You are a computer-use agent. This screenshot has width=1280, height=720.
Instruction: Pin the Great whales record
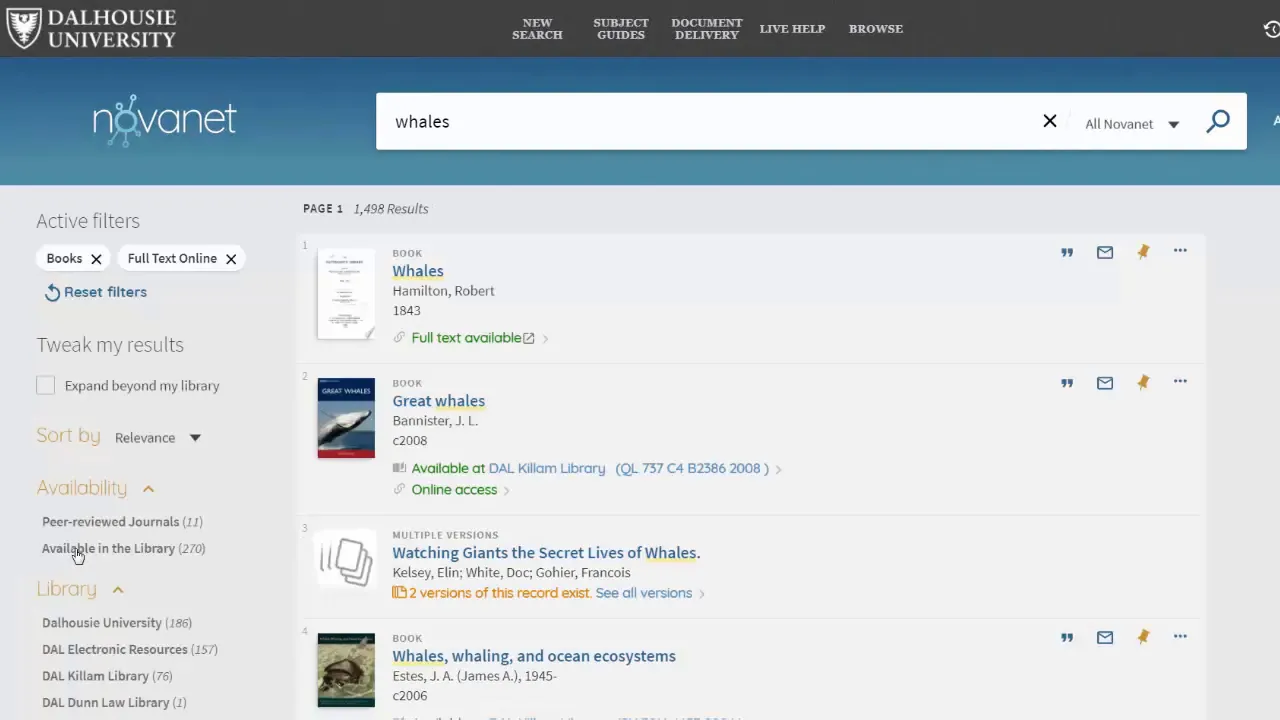click(1143, 382)
